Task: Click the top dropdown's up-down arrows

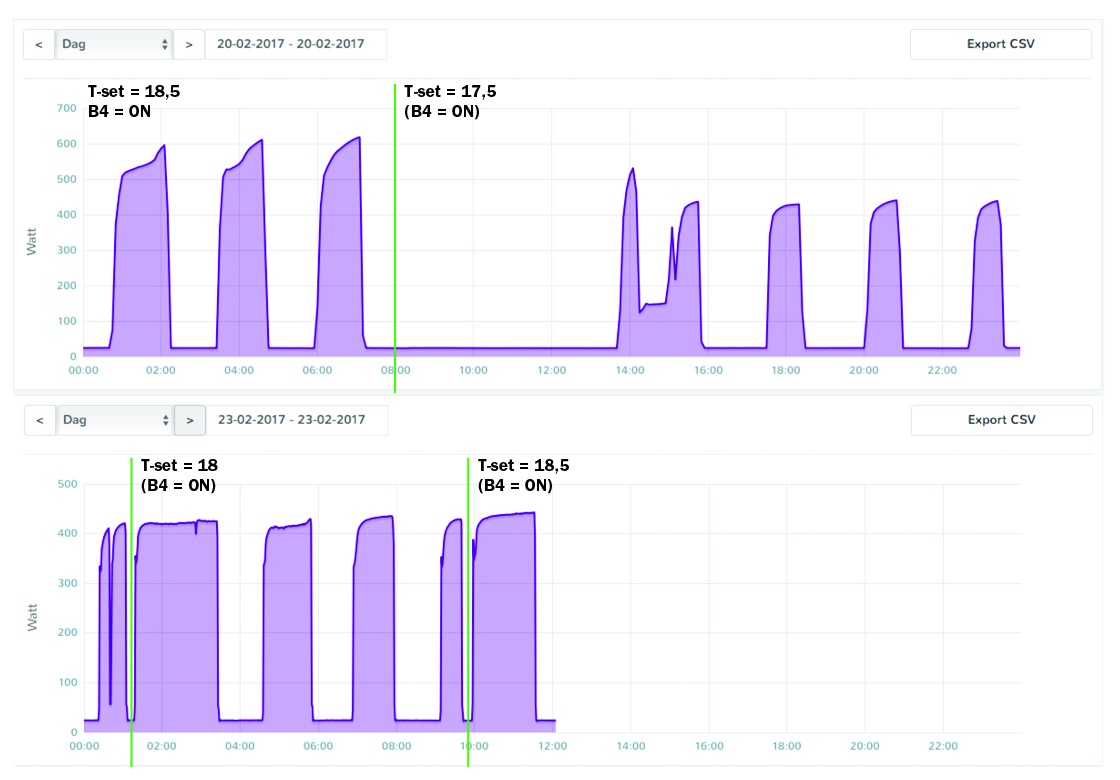Action: pyautogui.click(x=165, y=44)
